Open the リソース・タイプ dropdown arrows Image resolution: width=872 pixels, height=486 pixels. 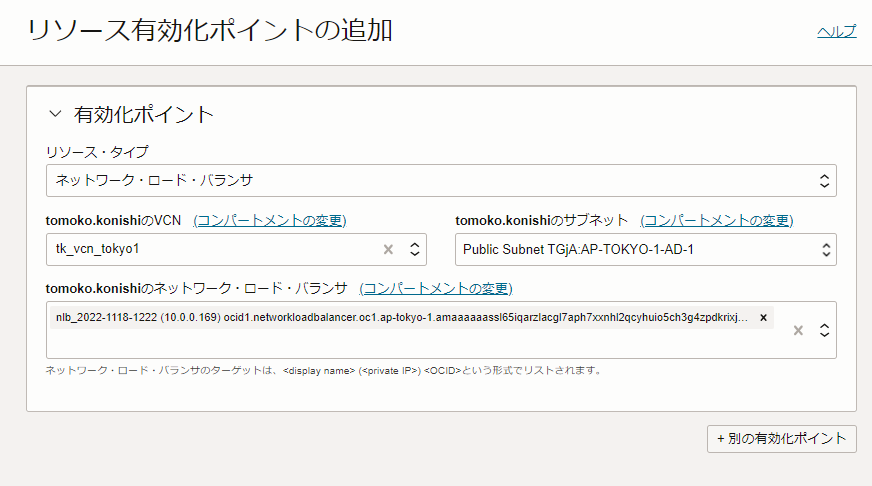point(824,181)
